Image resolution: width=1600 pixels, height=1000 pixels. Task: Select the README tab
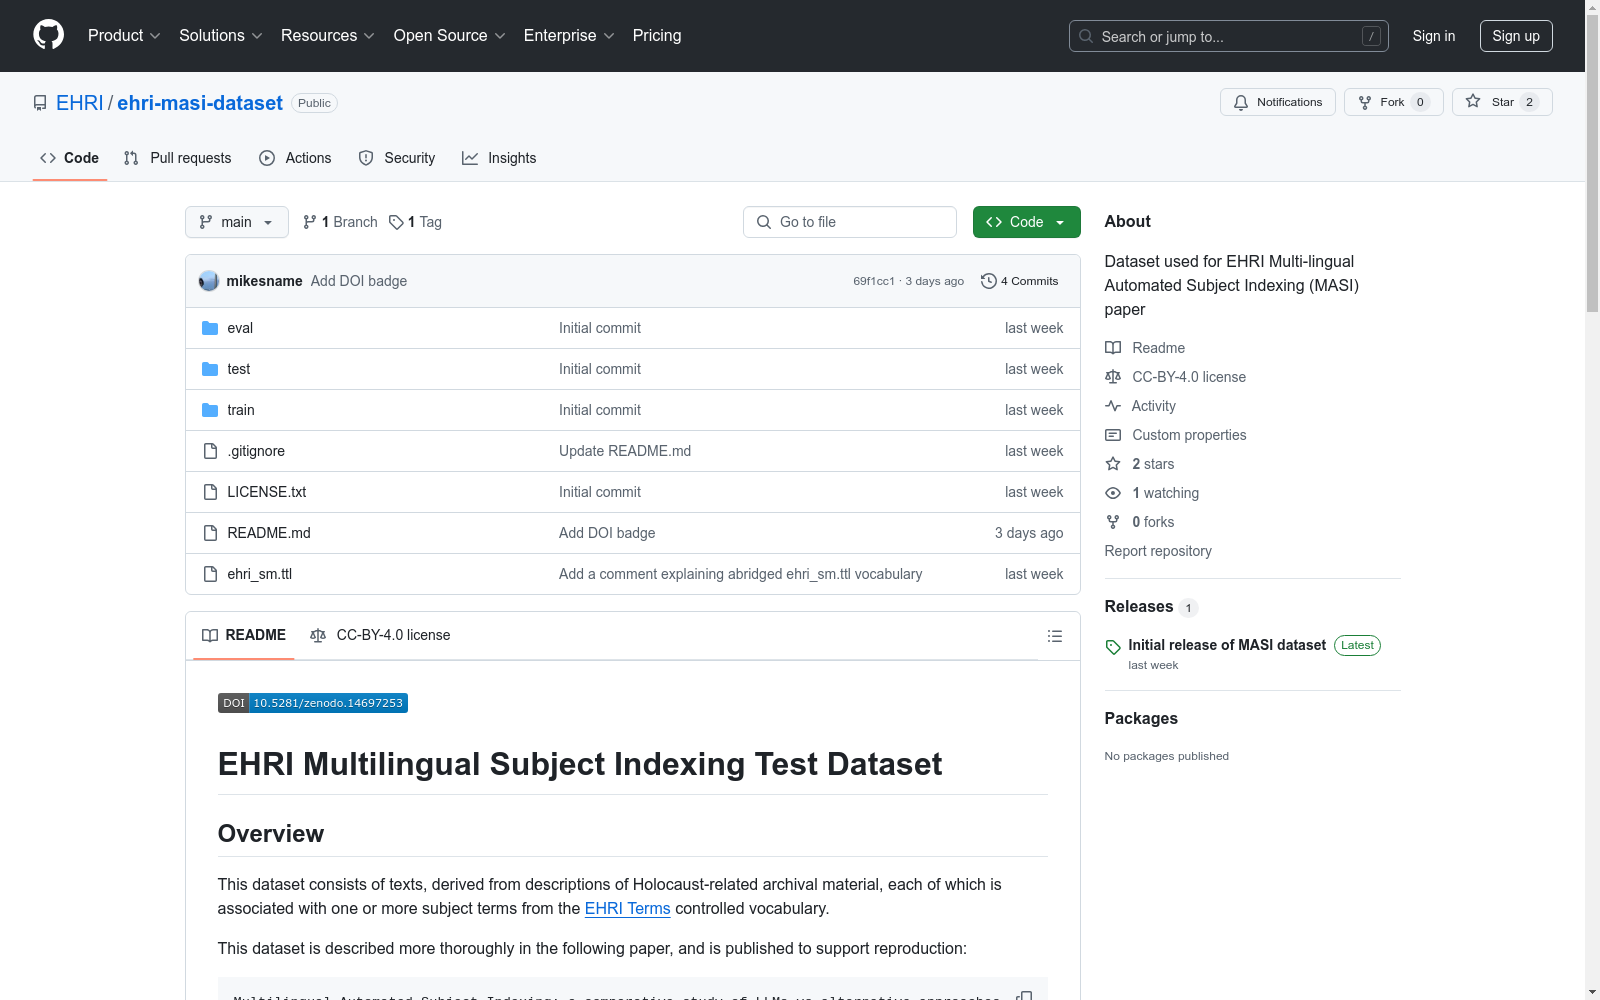click(x=244, y=636)
